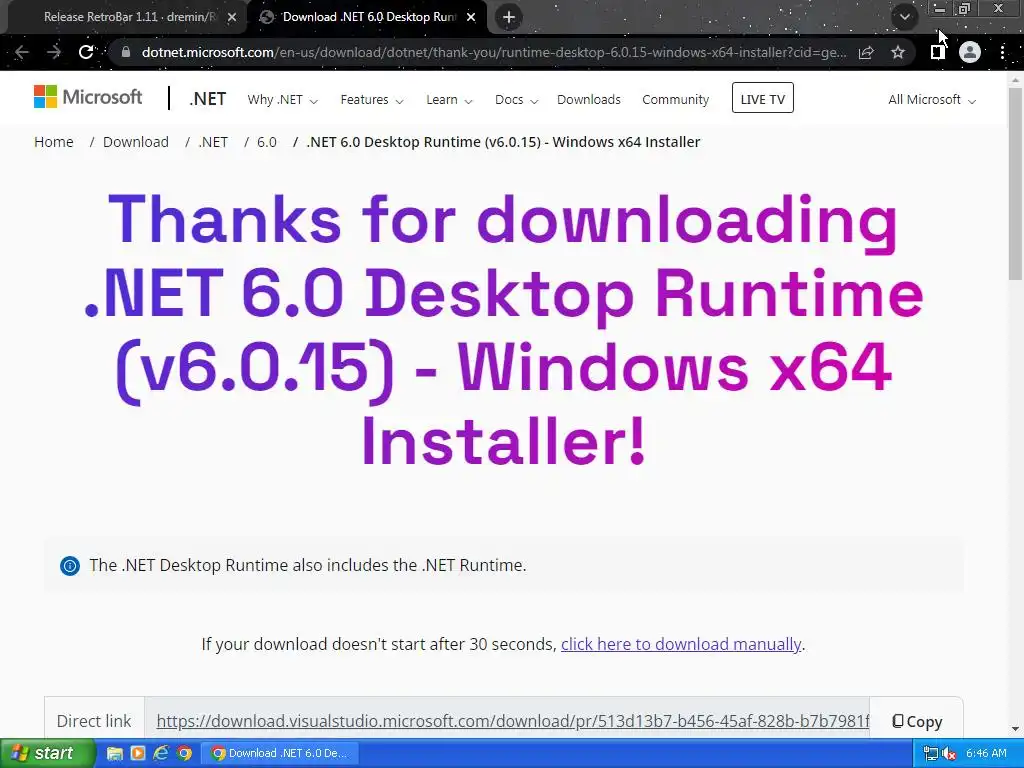Bookmark this page with the star icon
The height and width of the screenshot is (768, 1024).
[898, 52]
